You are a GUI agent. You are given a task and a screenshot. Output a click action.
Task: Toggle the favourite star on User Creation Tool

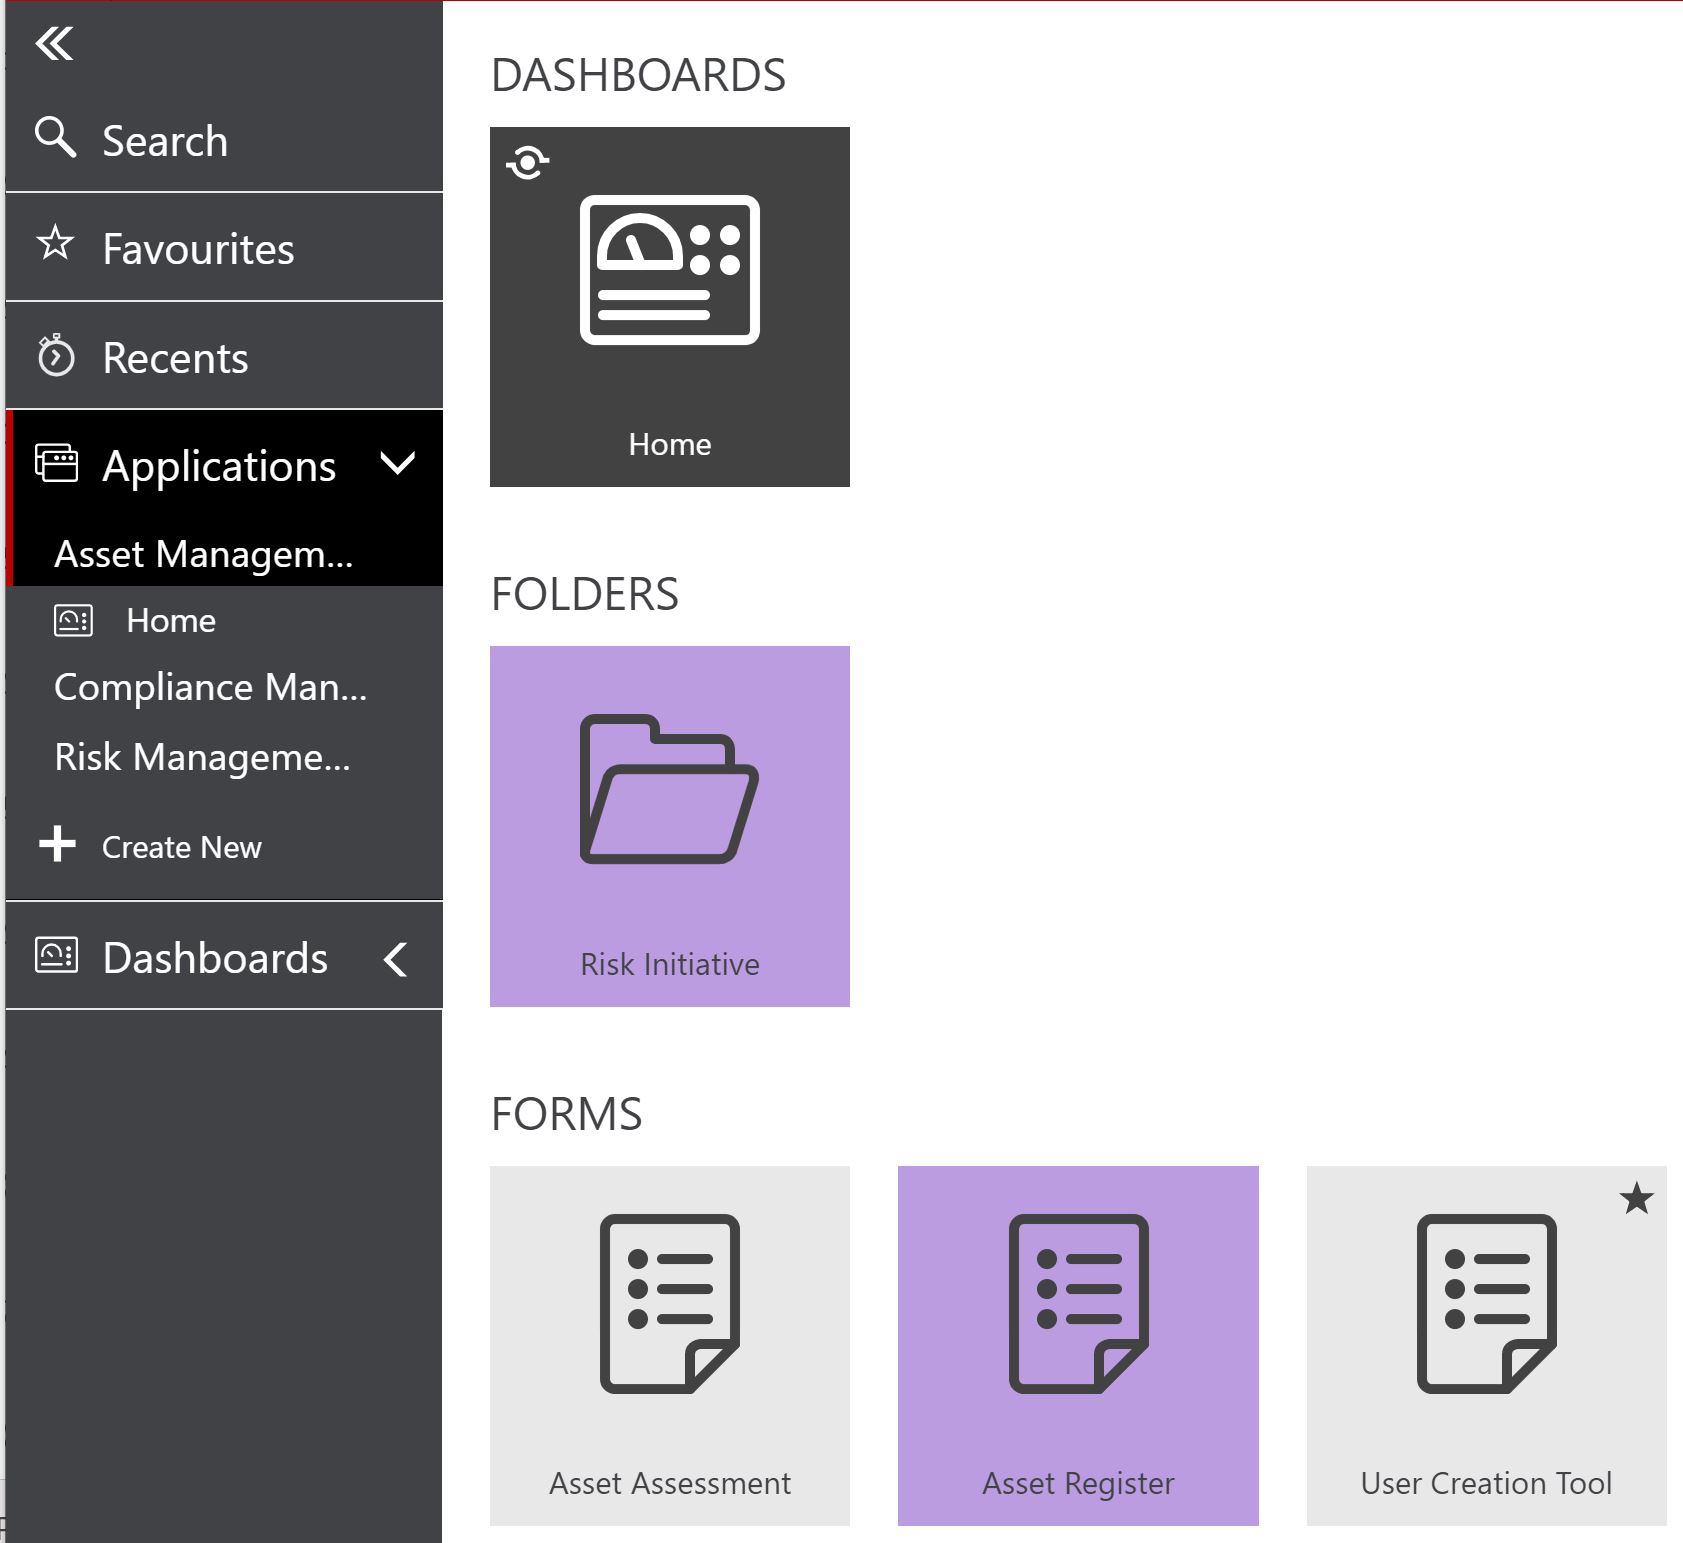(x=1638, y=1199)
